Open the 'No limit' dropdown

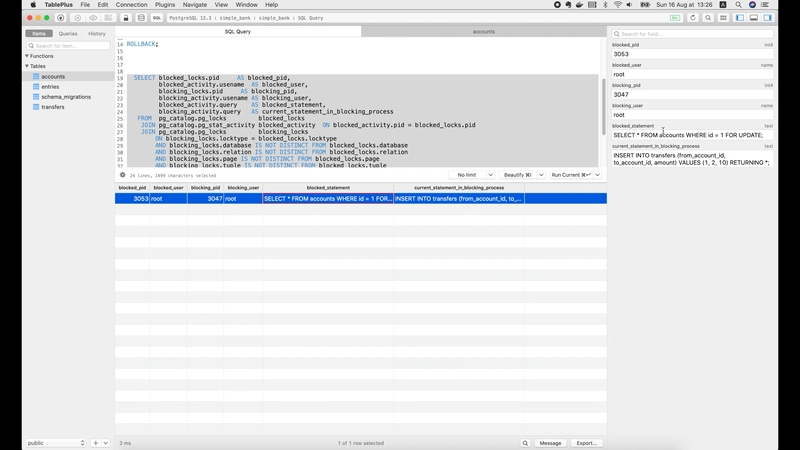click(x=474, y=175)
